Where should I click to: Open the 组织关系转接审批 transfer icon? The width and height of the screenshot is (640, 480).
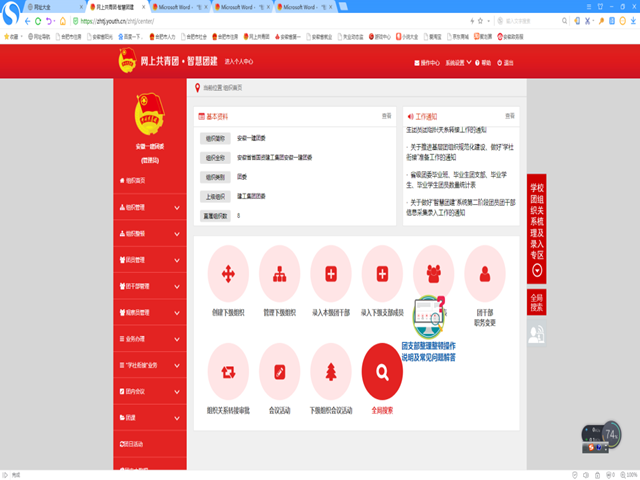tap(228, 371)
